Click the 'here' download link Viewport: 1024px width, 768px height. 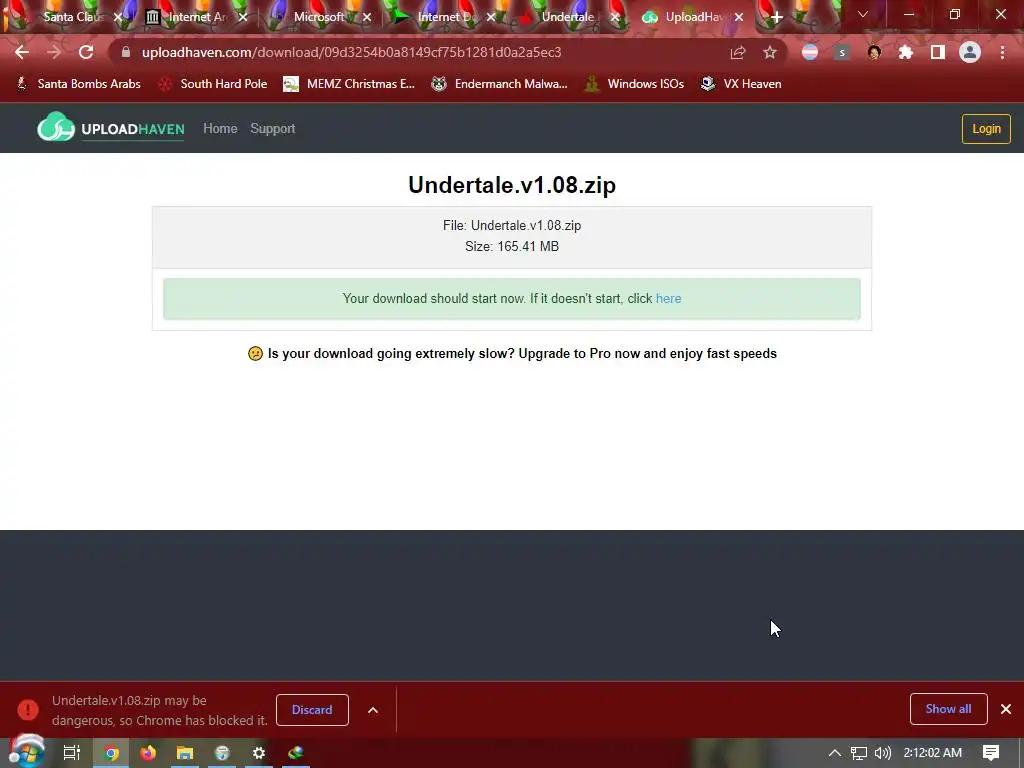point(668,298)
